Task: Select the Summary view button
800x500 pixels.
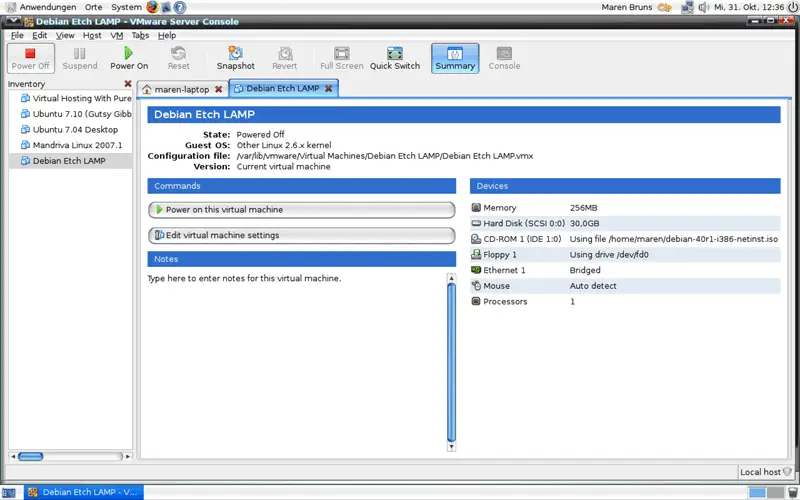Action: tap(455, 58)
